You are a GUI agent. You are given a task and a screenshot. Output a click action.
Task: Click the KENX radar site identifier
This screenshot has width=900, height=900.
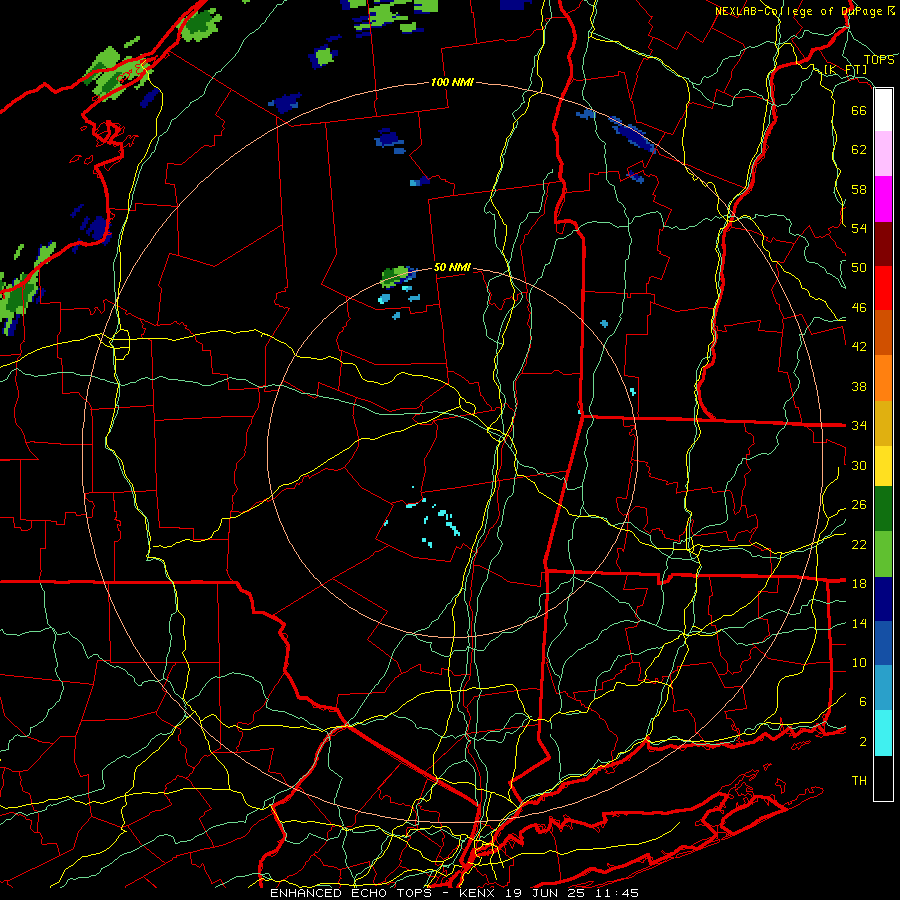(479, 893)
